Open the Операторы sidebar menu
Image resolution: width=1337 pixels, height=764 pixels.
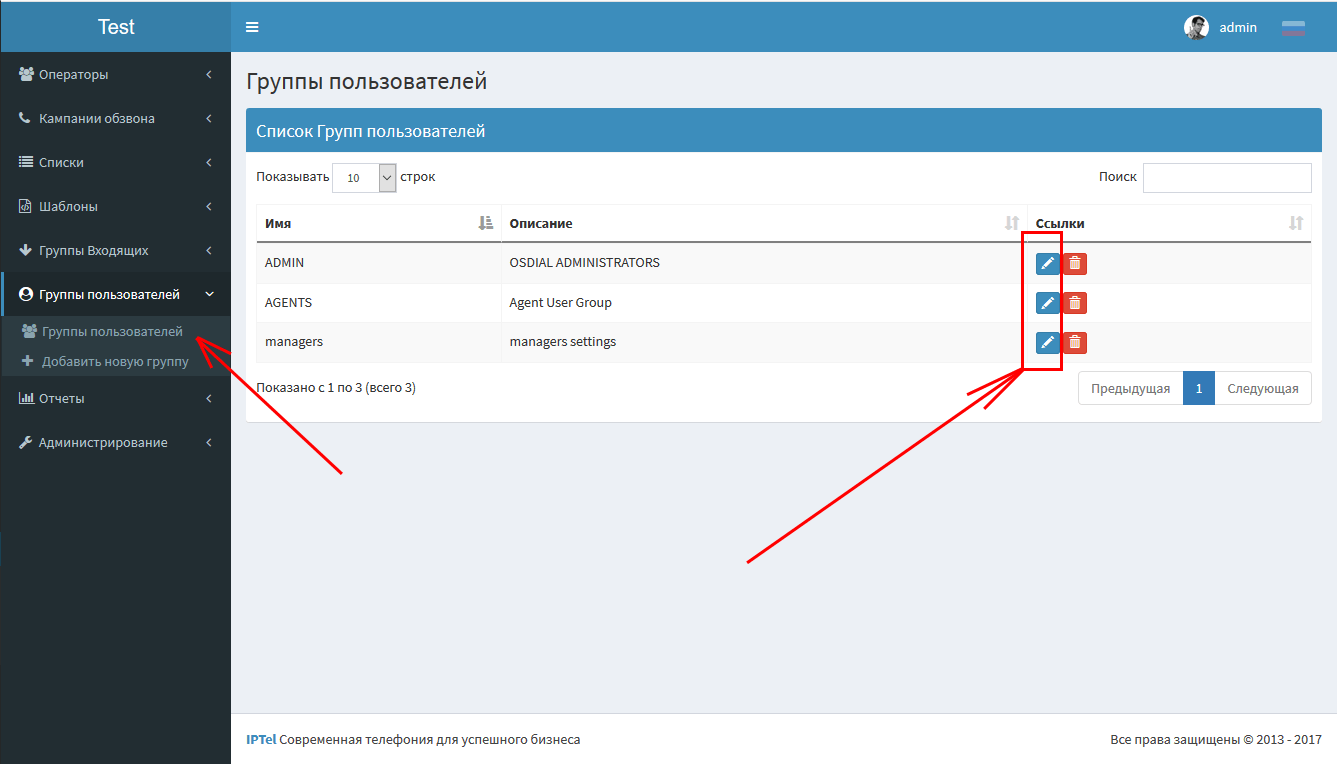click(116, 74)
